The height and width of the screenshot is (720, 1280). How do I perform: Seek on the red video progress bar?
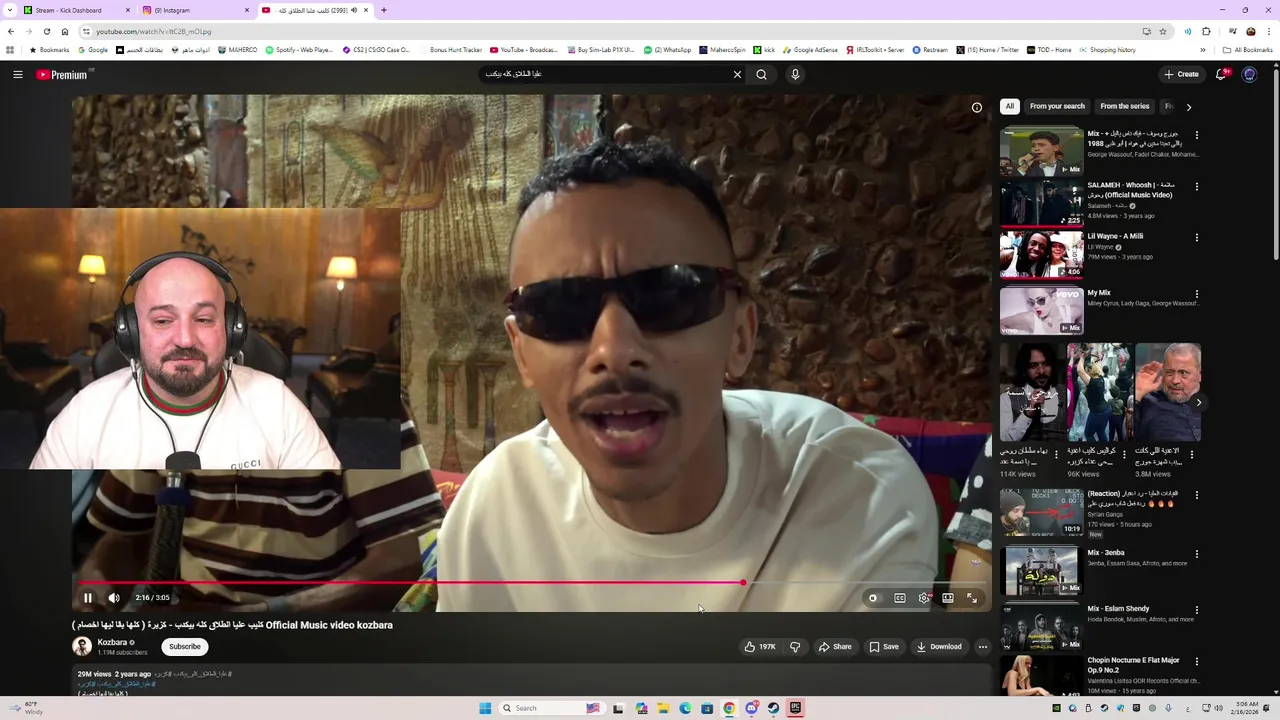point(531,582)
